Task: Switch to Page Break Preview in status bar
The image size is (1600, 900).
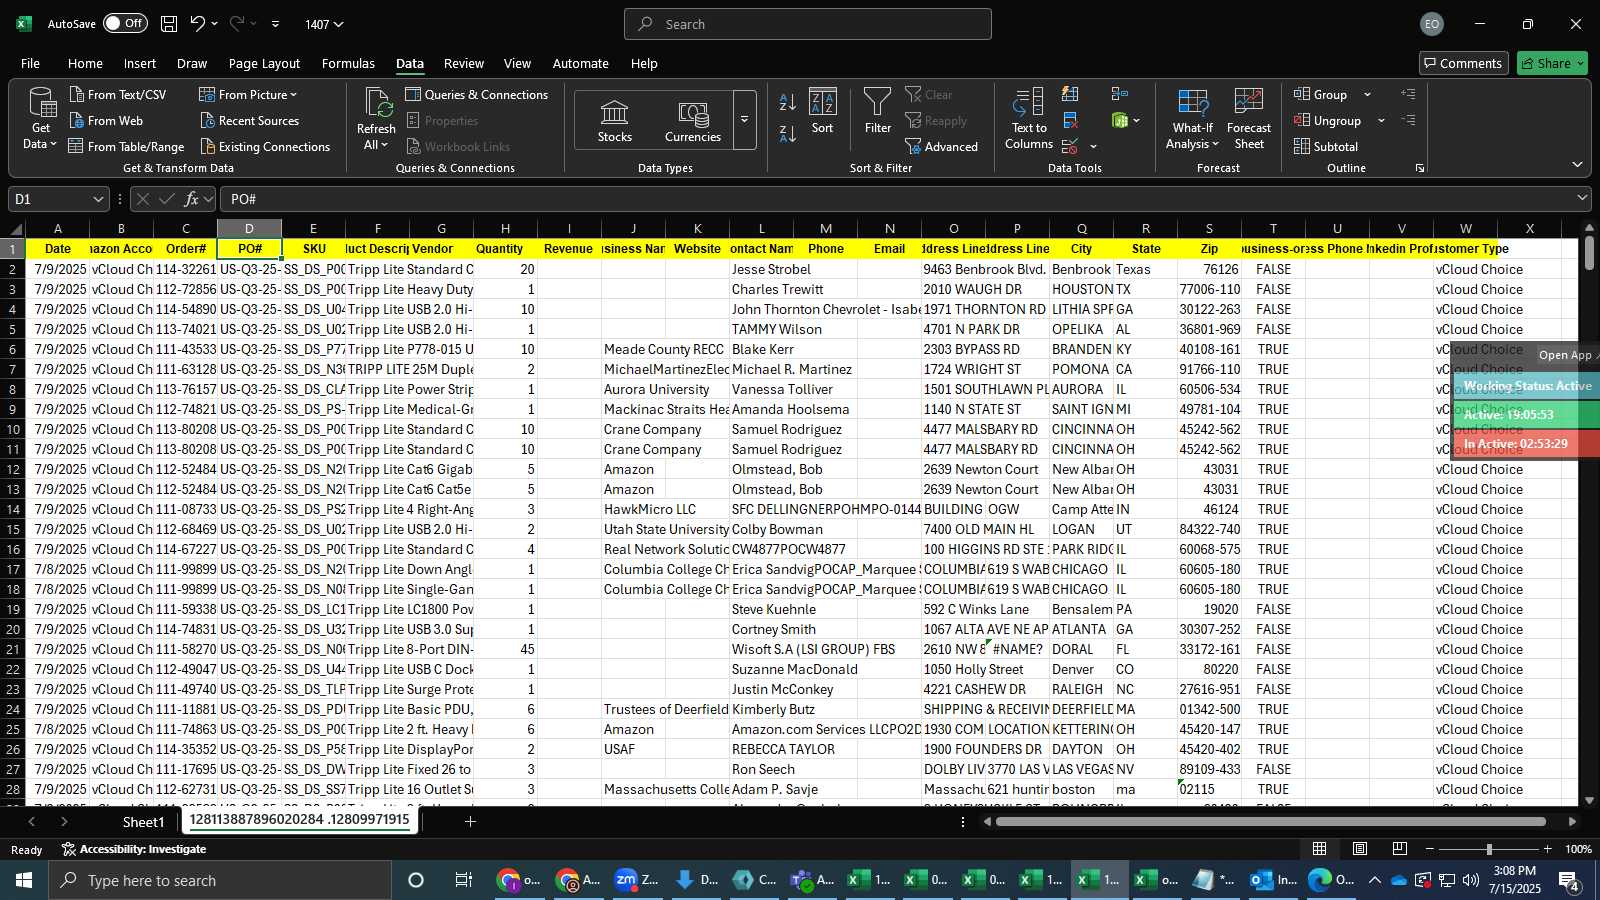Action: click(x=1400, y=849)
